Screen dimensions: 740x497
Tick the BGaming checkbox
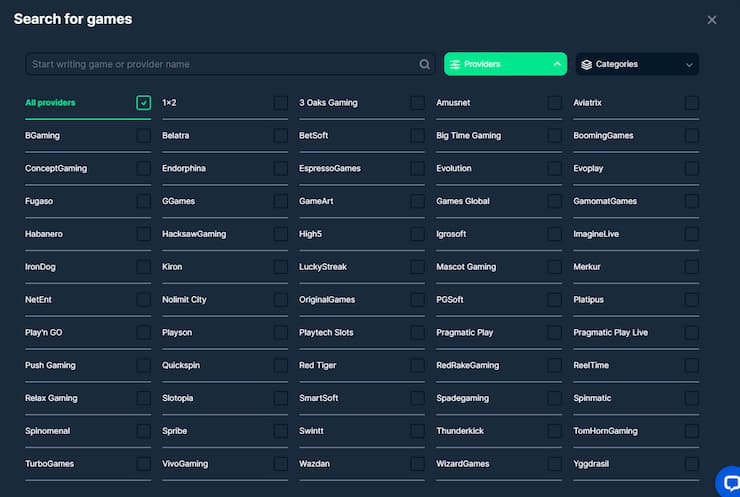point(143,135)
